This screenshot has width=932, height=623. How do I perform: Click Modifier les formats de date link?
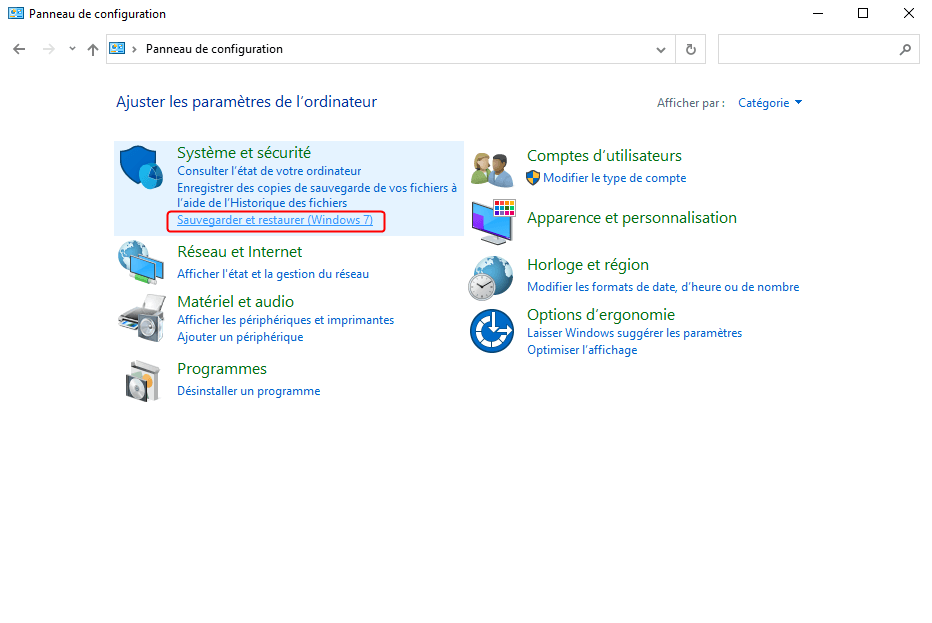pos(663,287)
